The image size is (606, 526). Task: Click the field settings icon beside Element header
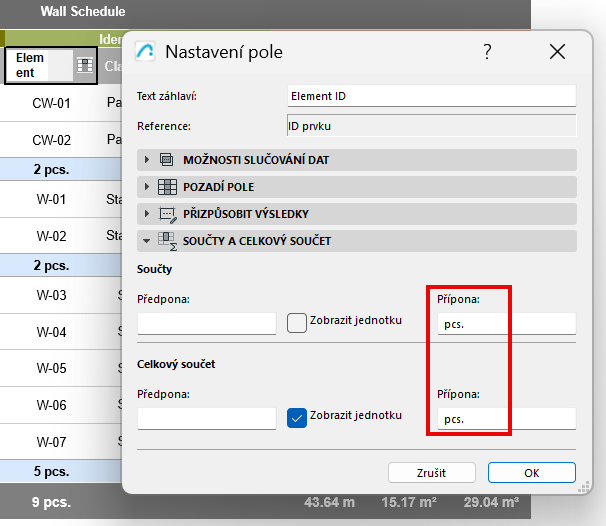pos(85,65)
